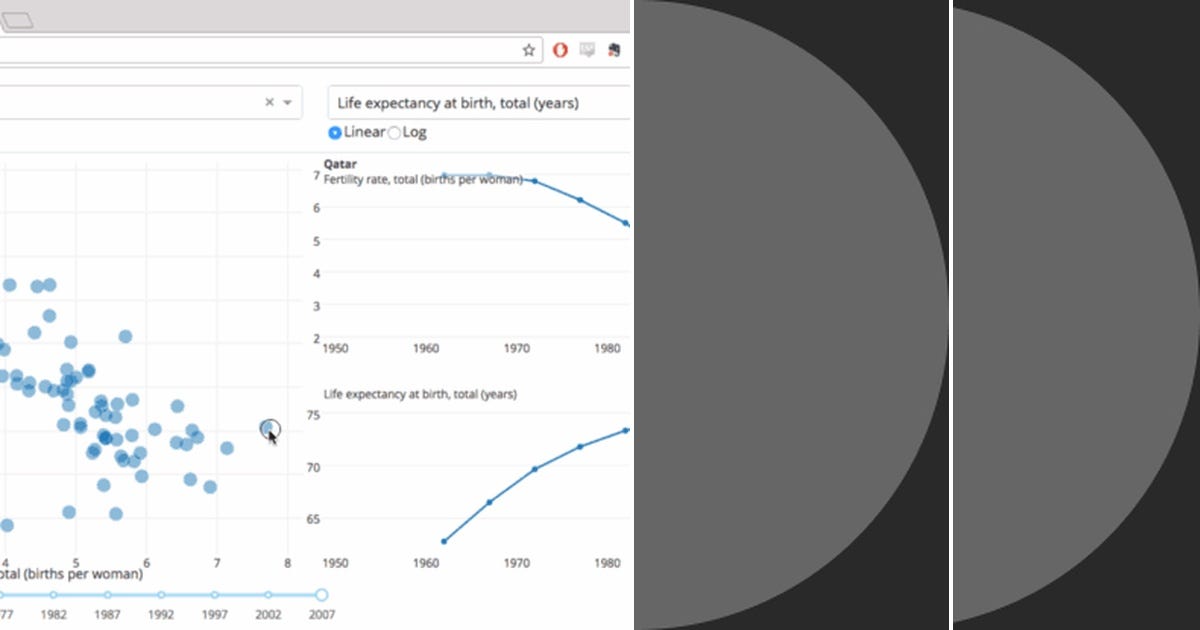Open the Opera extension icon
The width and height of the screenshot is (1200, 630).
click(x=558, y=49)
